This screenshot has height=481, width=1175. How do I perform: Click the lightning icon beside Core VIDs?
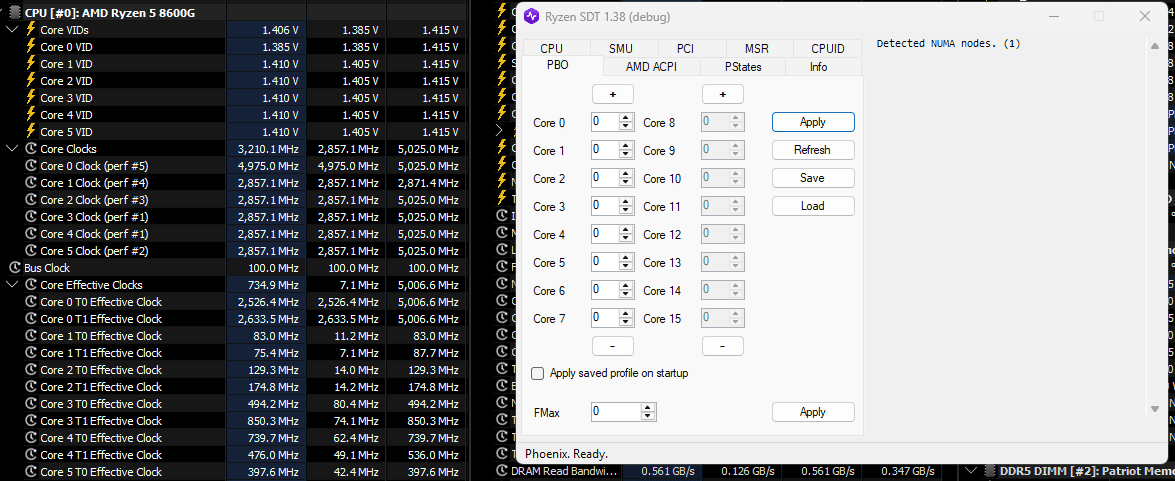31,30
